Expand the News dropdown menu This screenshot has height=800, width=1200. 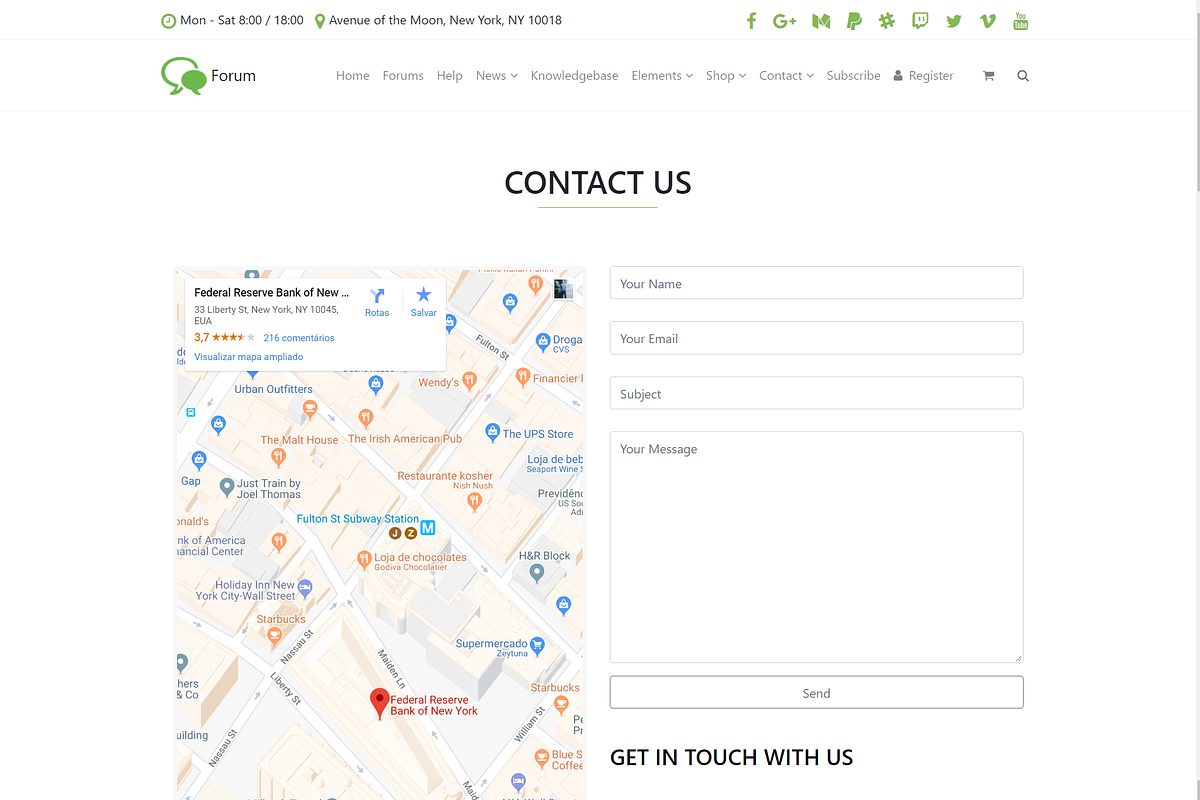(497, 76)
